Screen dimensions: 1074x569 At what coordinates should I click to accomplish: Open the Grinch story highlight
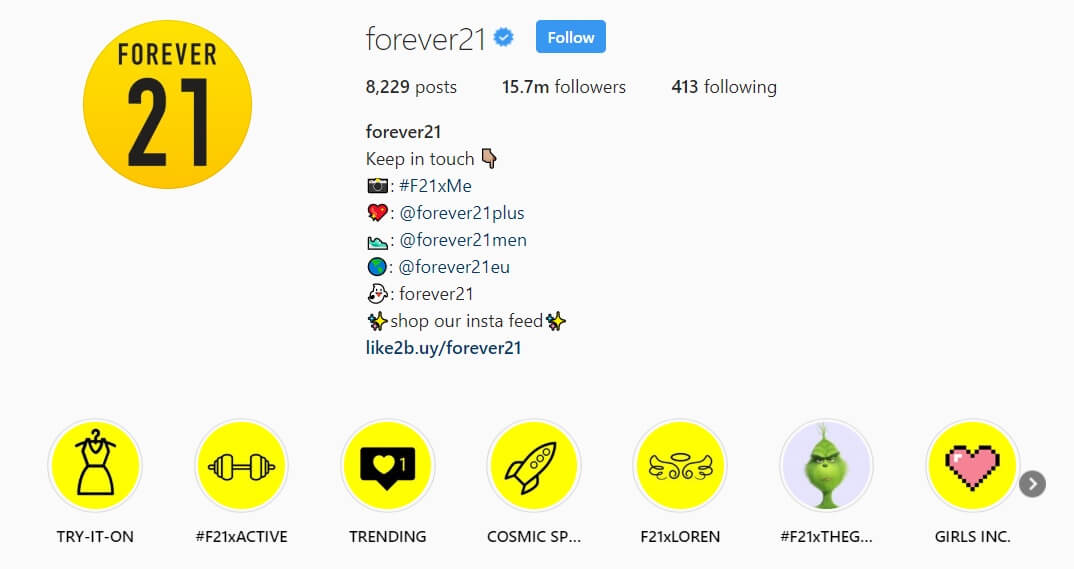click(x=826, y=466)
